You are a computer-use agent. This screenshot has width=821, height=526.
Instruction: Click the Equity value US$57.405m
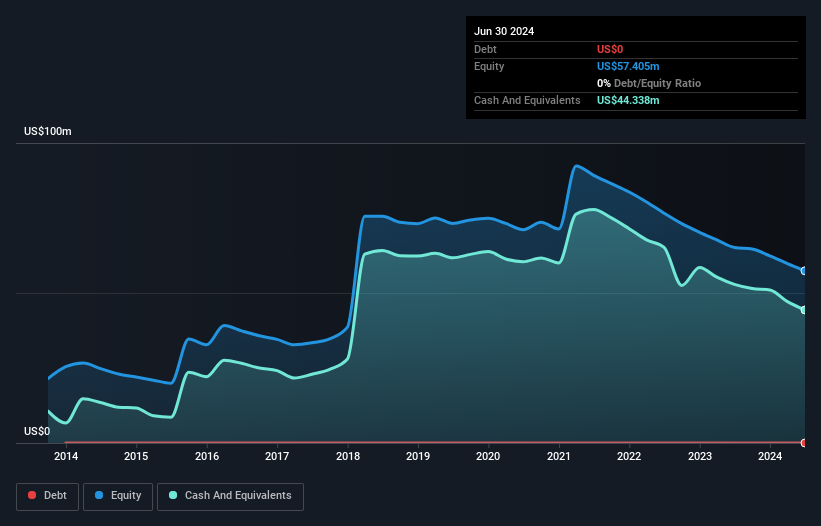click(x=628, y=66)
